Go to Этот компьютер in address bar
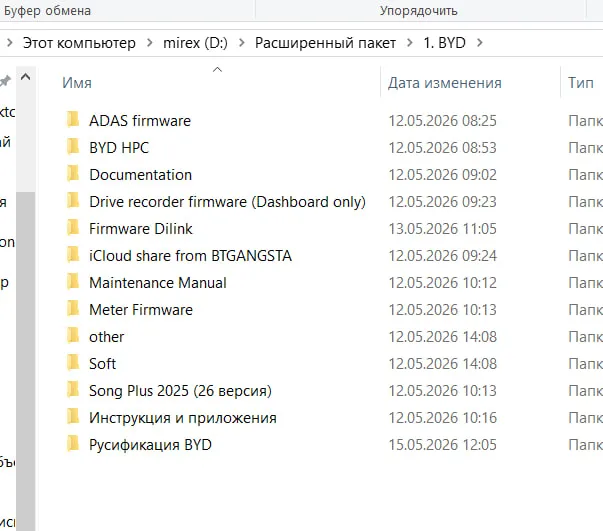 [79, 43]
